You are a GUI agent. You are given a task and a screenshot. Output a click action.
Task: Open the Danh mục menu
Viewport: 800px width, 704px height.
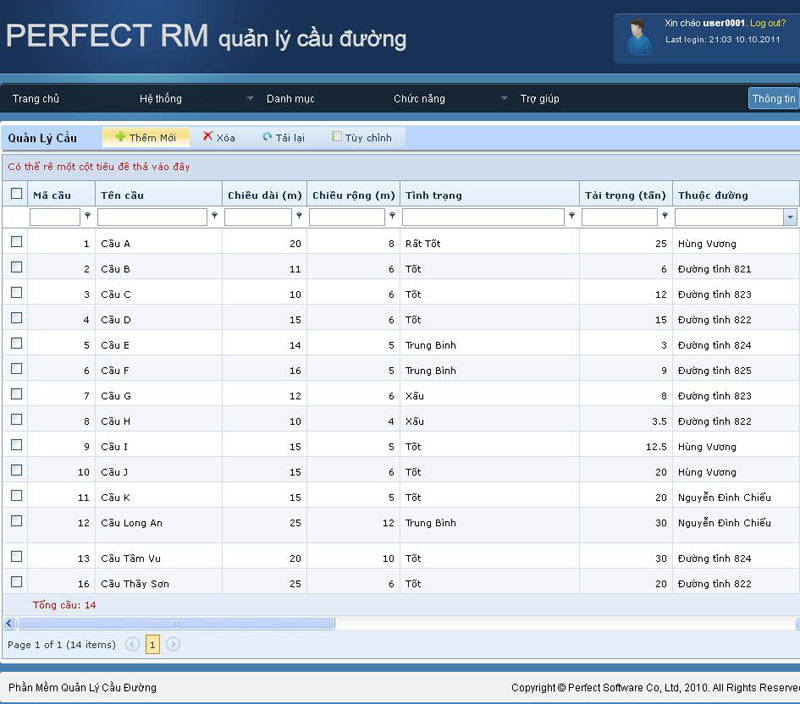tap(290, 98)
